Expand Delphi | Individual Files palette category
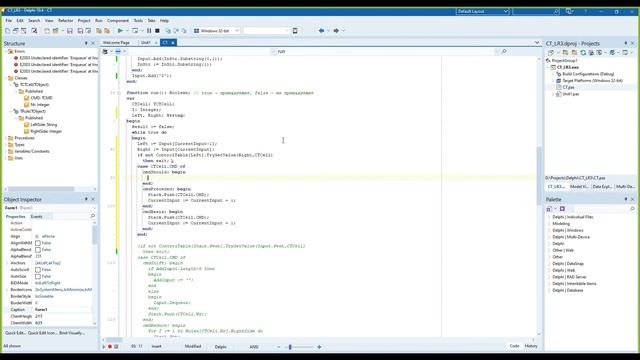This screenshot has width=640, height=360. (x=549, y=217)
